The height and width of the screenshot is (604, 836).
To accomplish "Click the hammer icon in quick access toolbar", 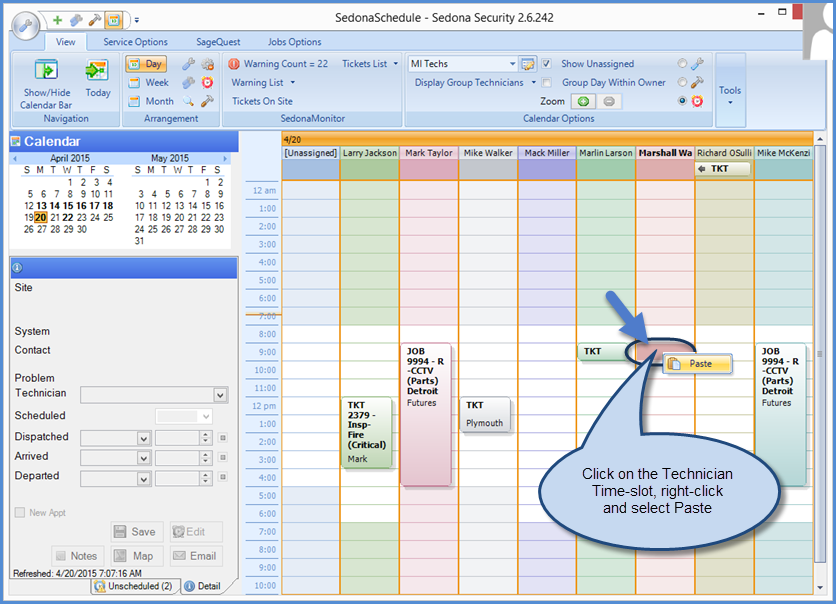I will [94, 20].
